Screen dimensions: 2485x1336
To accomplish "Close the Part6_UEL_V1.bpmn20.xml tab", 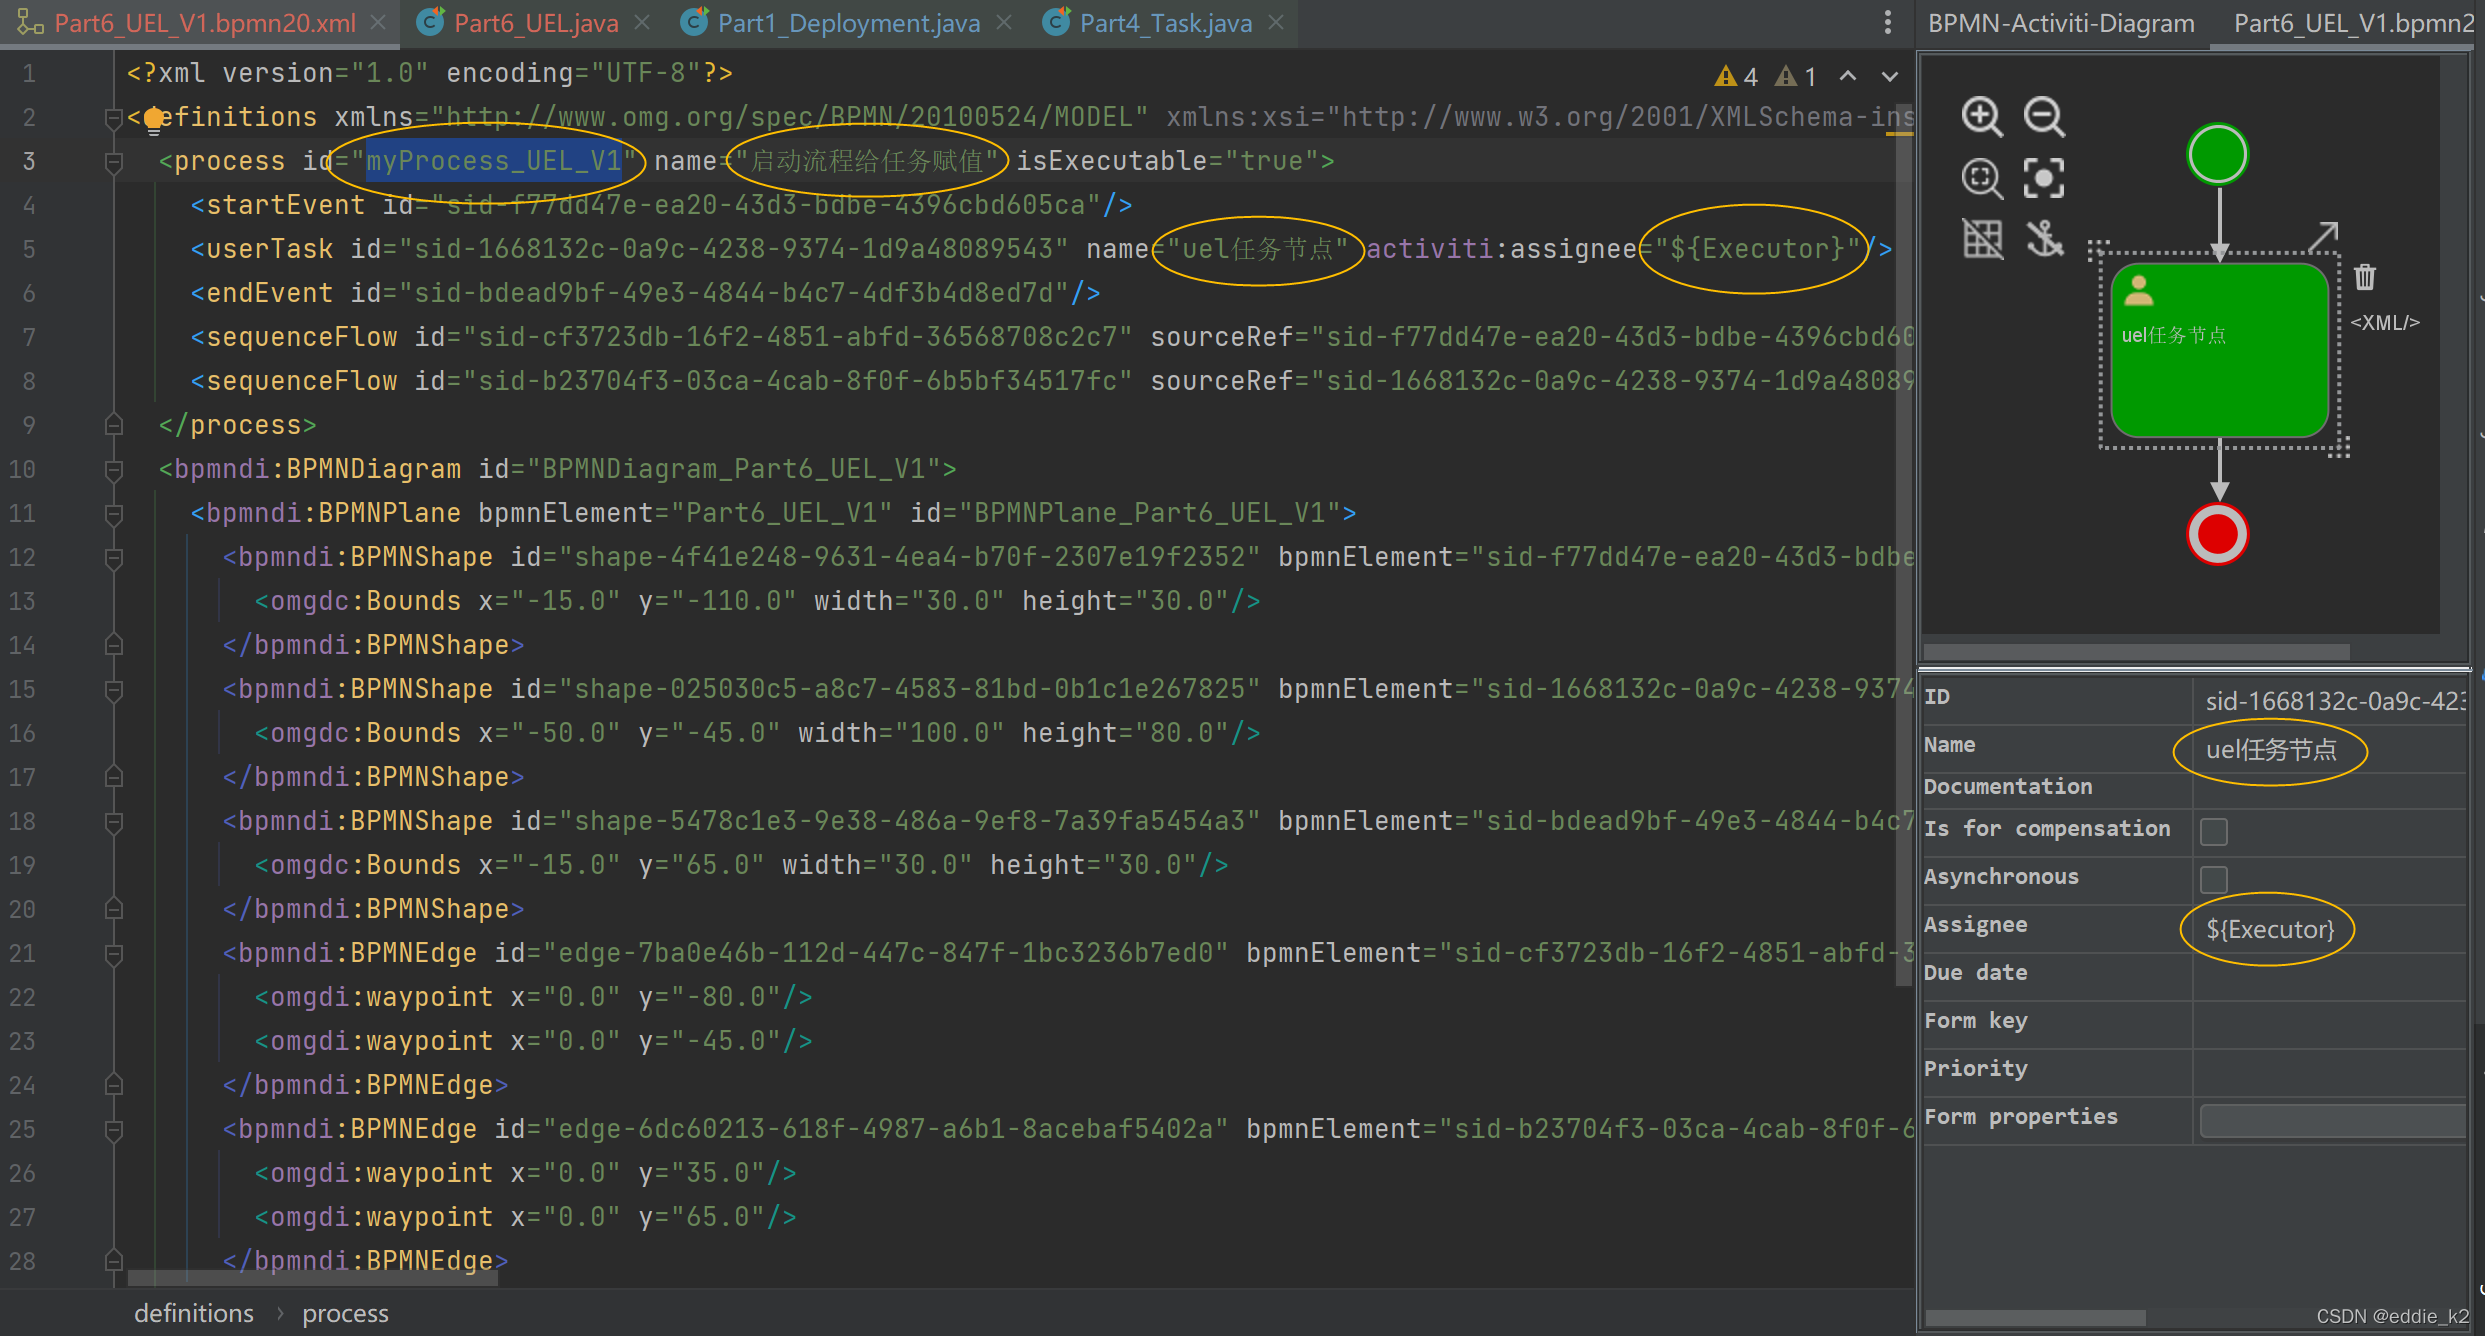I will pyautogui.click(x=378, y=22).
